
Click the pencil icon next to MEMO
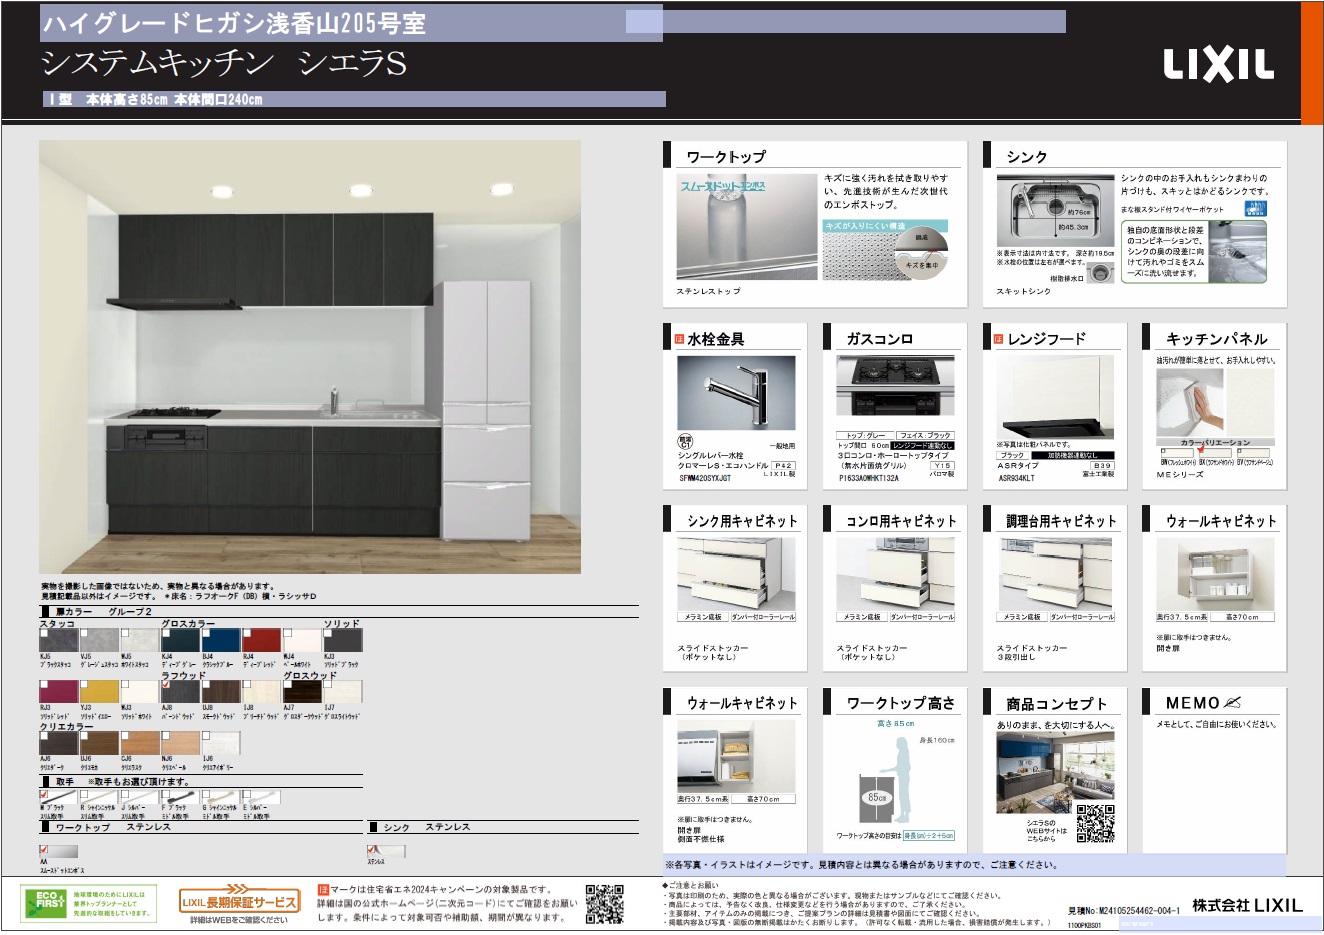1232,703
